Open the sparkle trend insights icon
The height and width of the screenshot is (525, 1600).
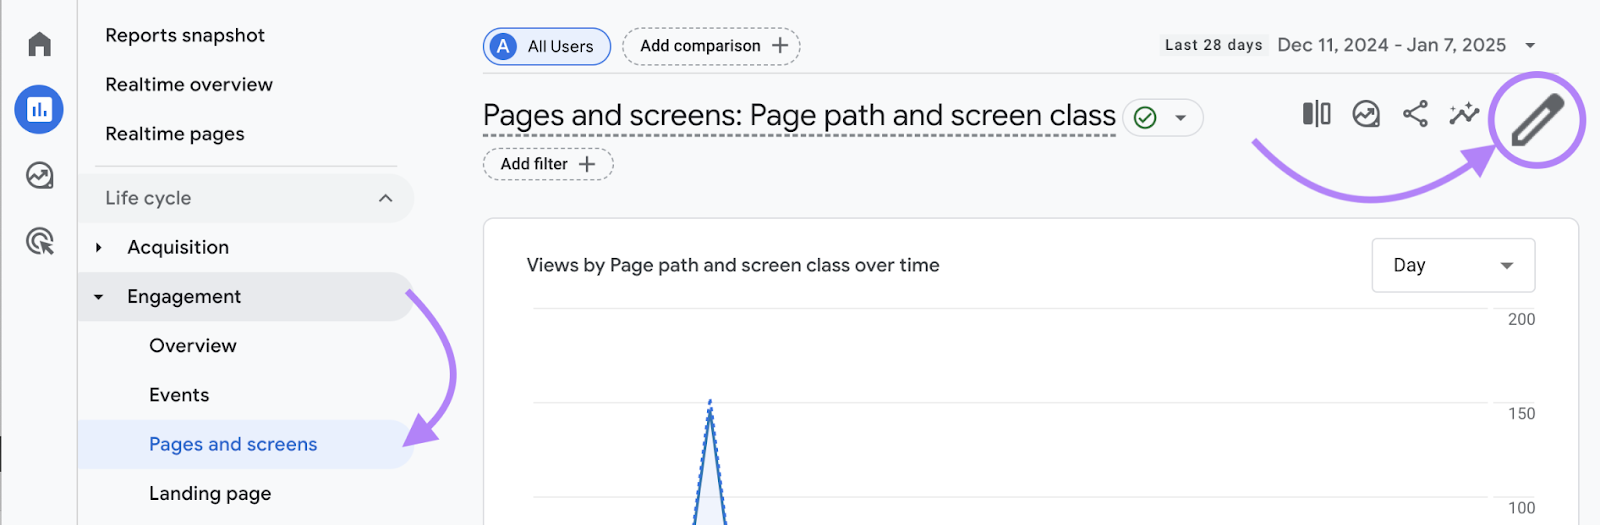click(x=1464, y=114)
